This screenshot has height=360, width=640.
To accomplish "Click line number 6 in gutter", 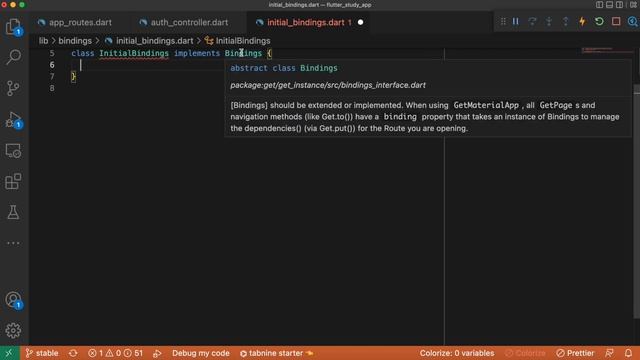I will [x=52, y=65].
